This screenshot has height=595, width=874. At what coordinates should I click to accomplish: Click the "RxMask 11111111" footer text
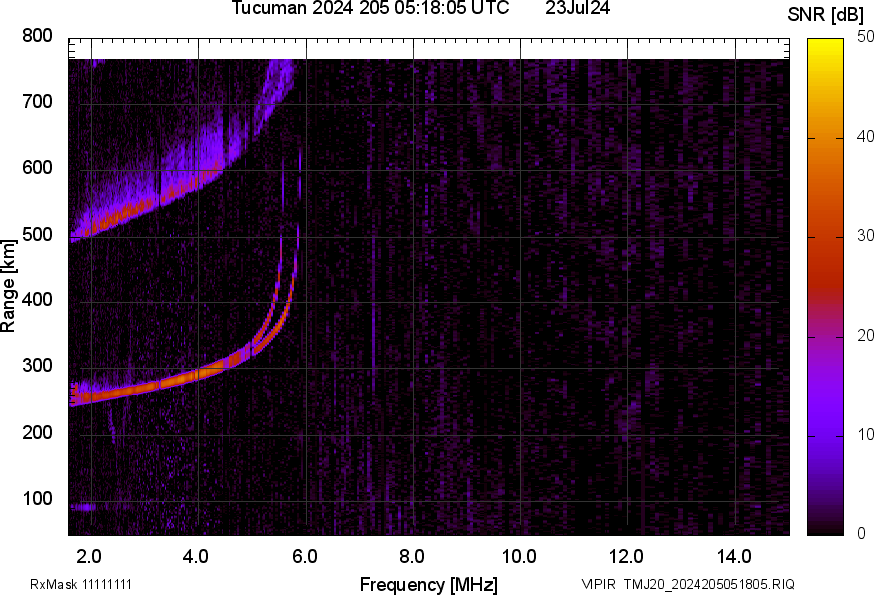(81, 584)
